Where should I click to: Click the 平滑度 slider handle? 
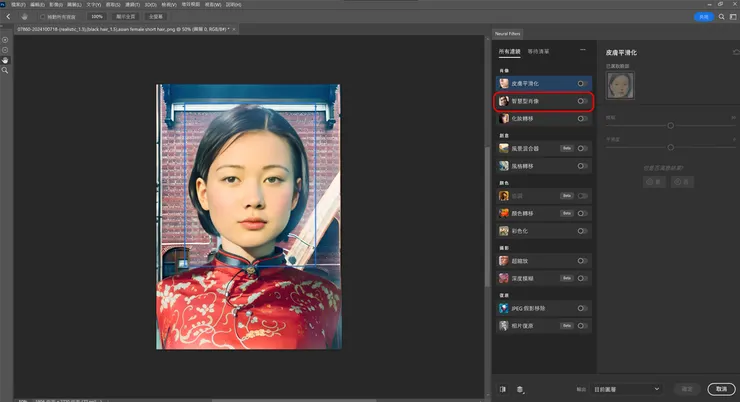[x=670, y=148]
